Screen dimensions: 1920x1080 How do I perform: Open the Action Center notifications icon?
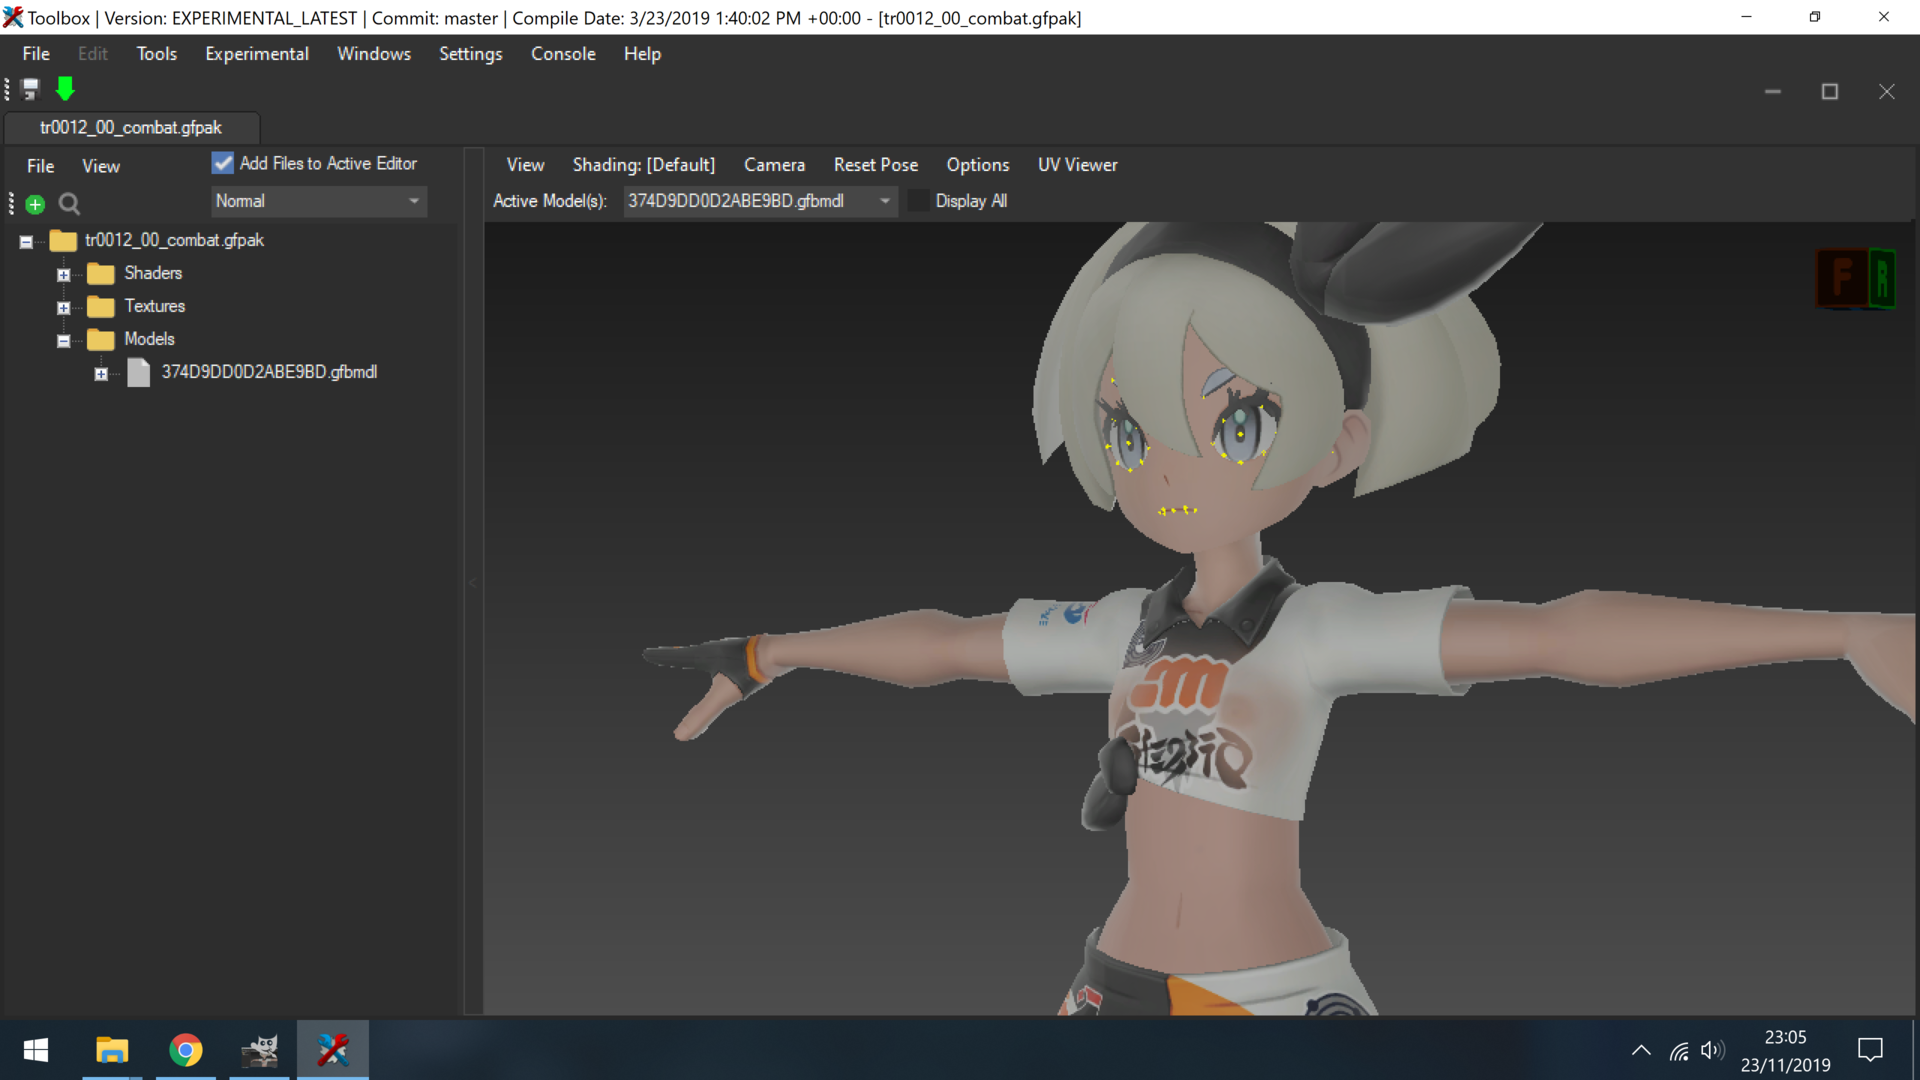1870,1050
